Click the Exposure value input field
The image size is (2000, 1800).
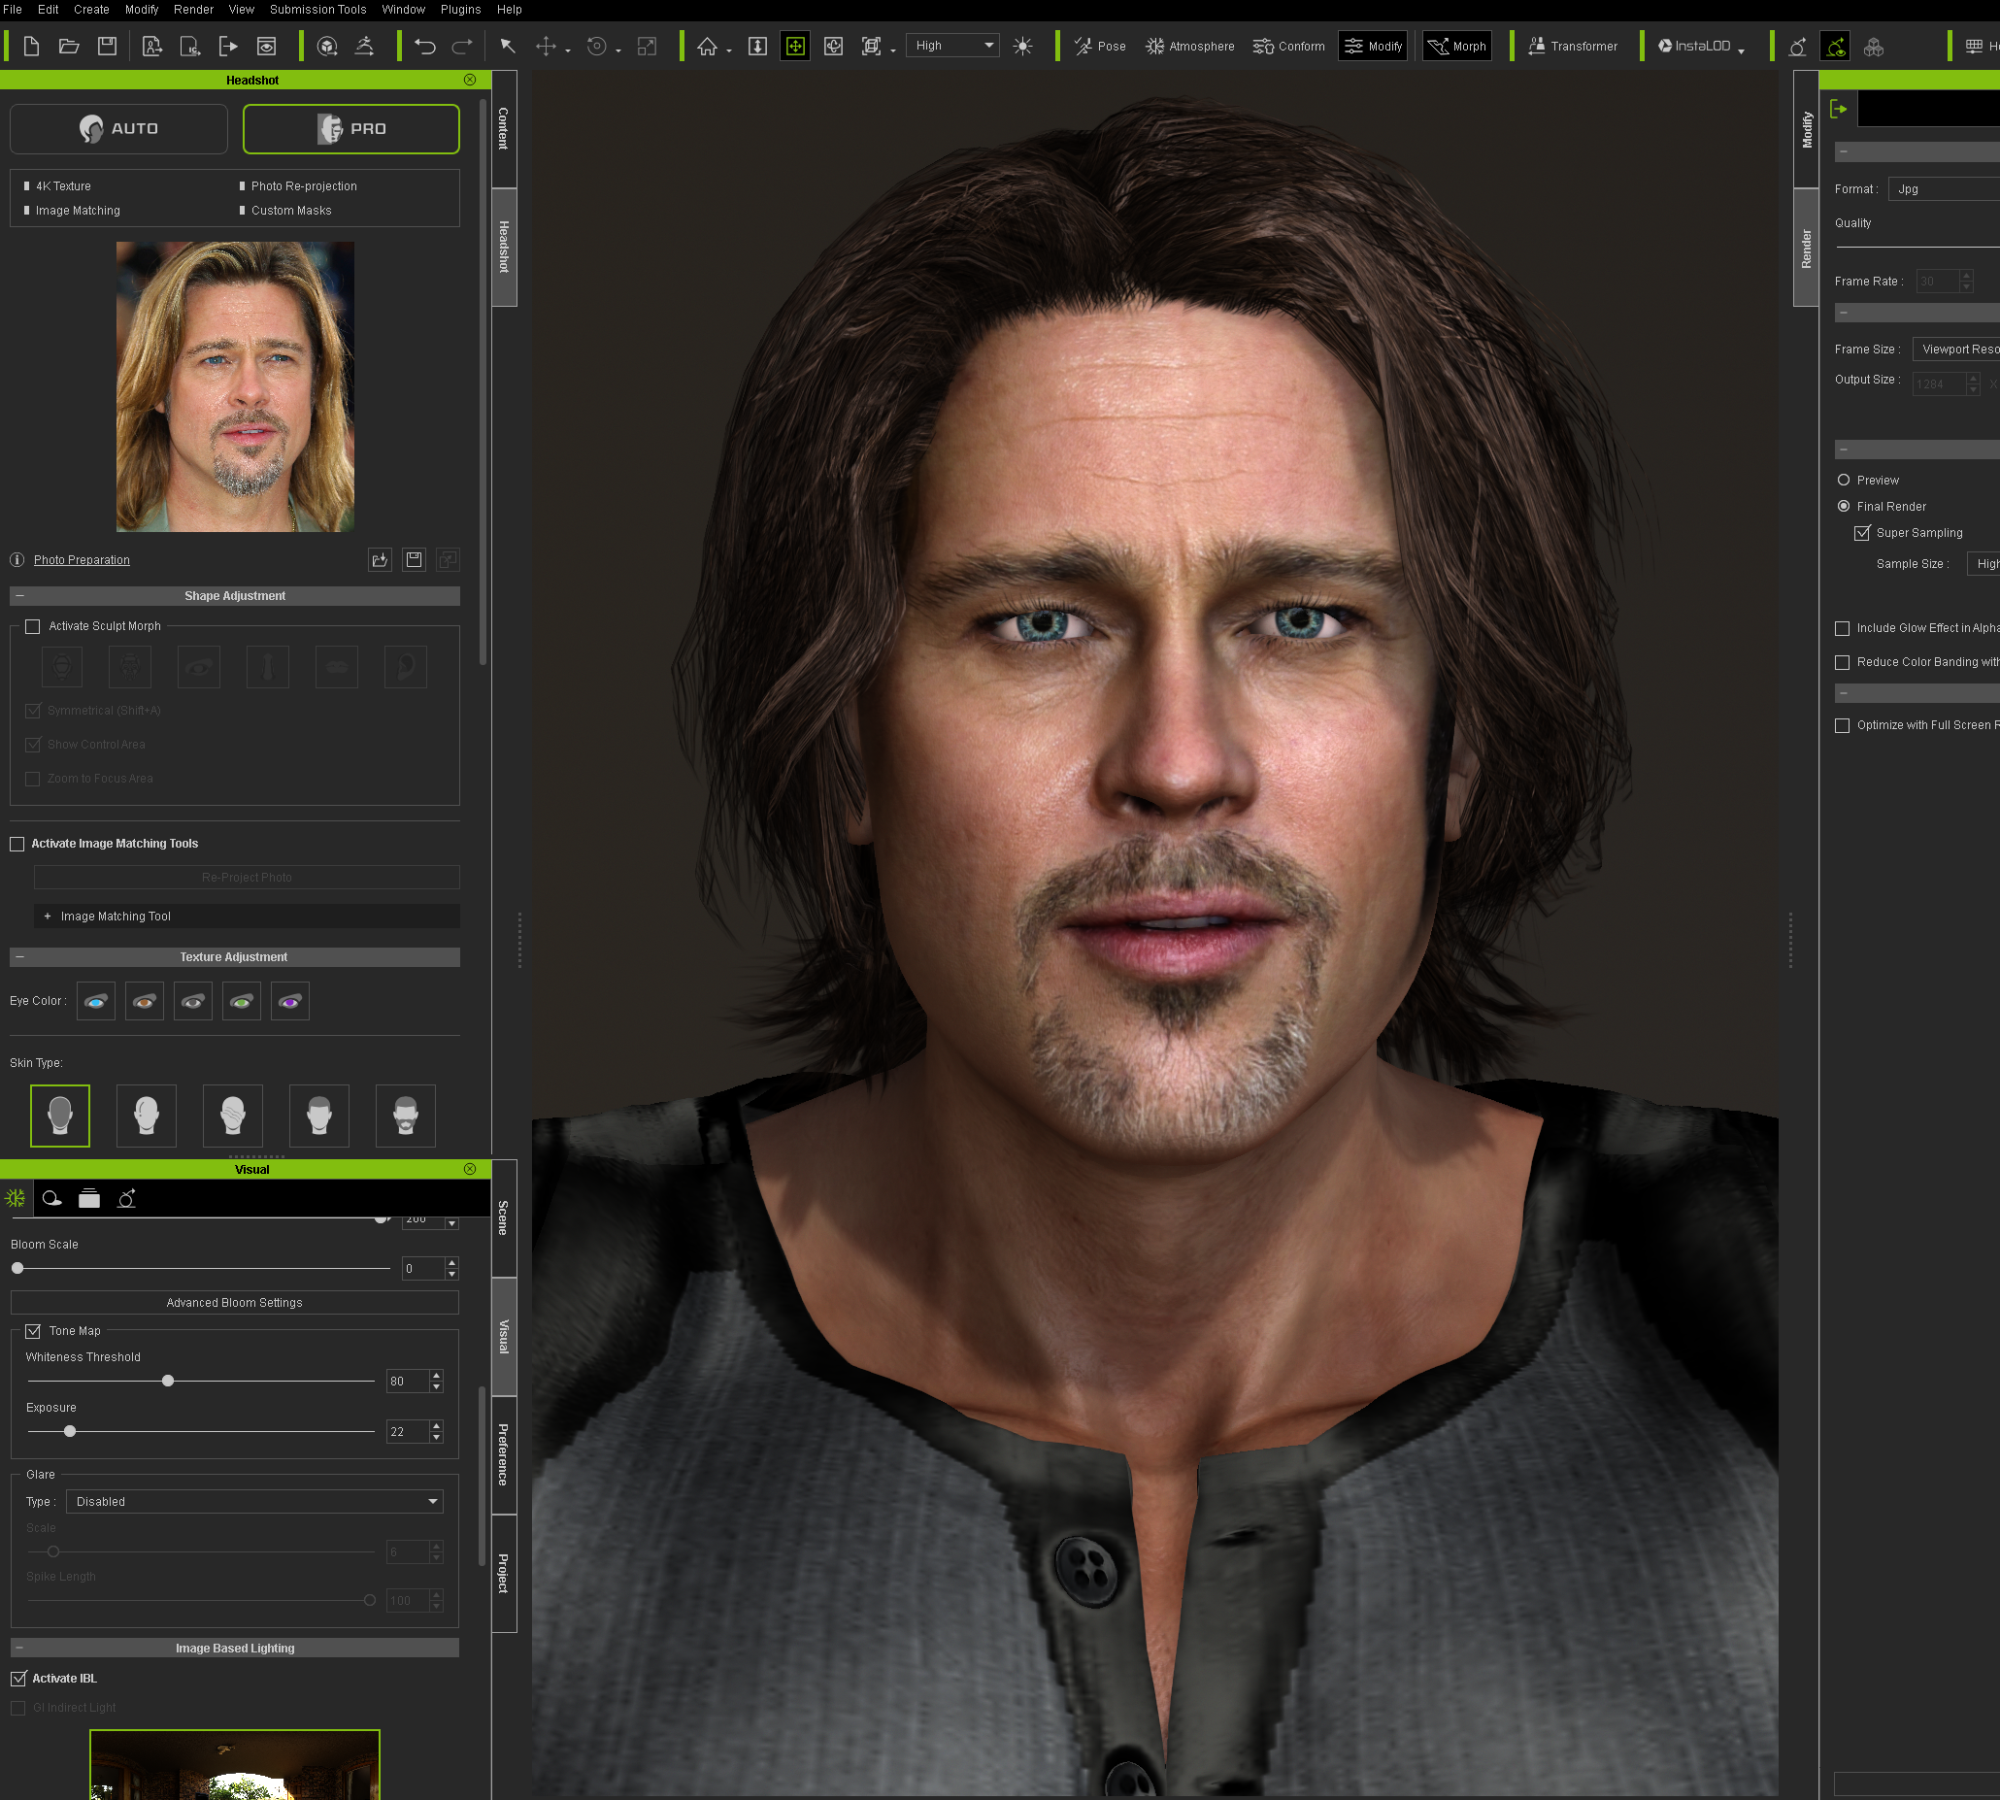[408, 1432]
